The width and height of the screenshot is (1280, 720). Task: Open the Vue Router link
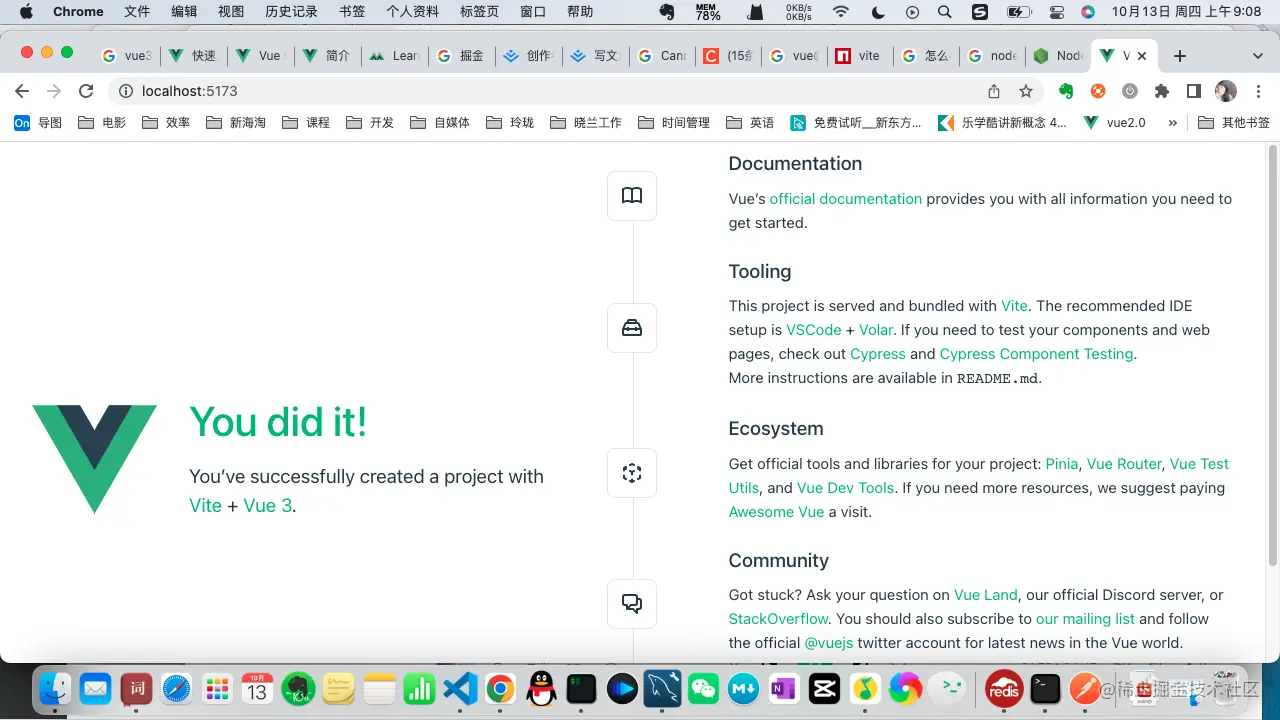pyautogui.click(x=1124, y=464)
